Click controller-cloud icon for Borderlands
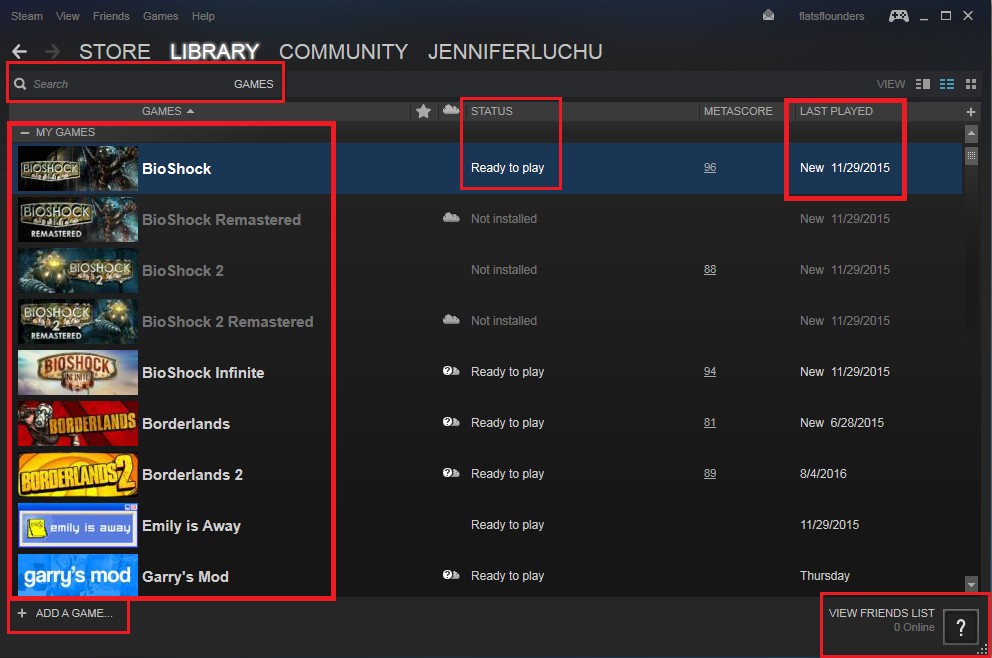Viewport: 992px width, 658px height. (x=451, y=422)
